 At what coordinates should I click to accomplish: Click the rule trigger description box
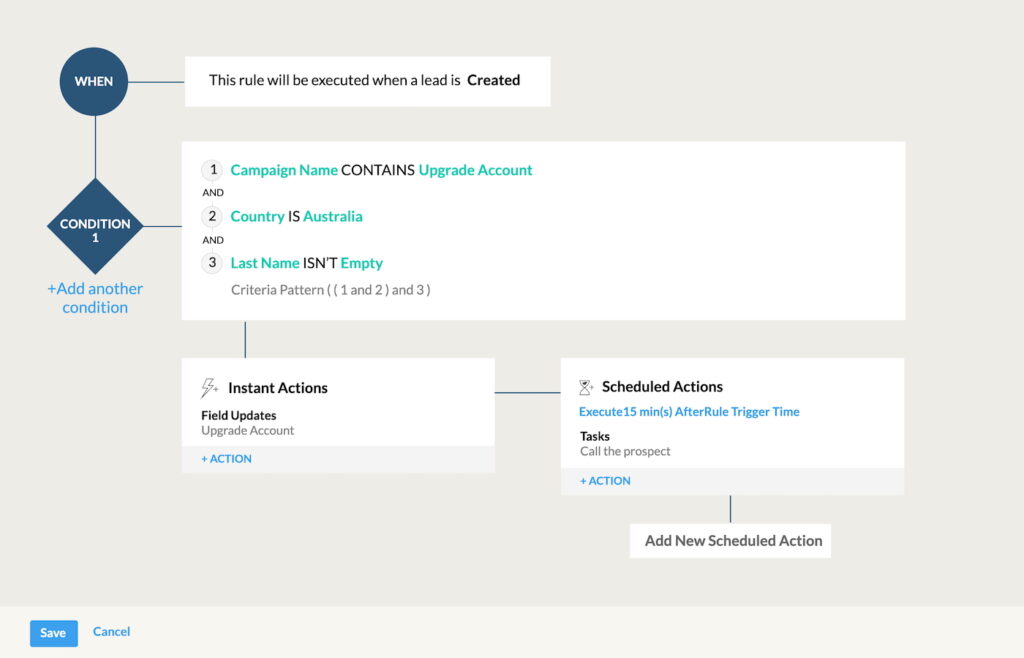[367, 81]
